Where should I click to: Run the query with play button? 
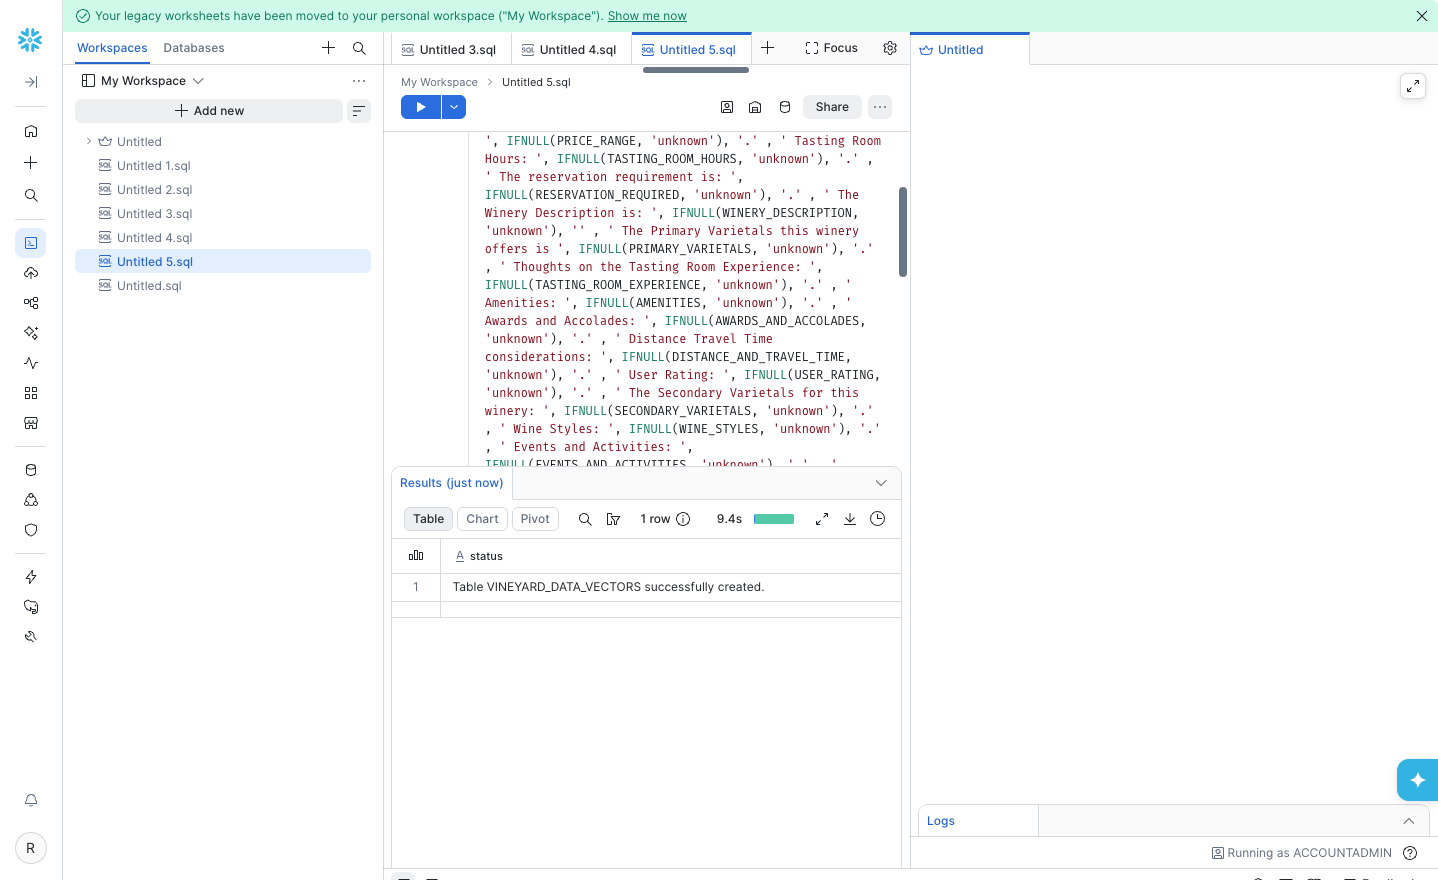[421, 107]
